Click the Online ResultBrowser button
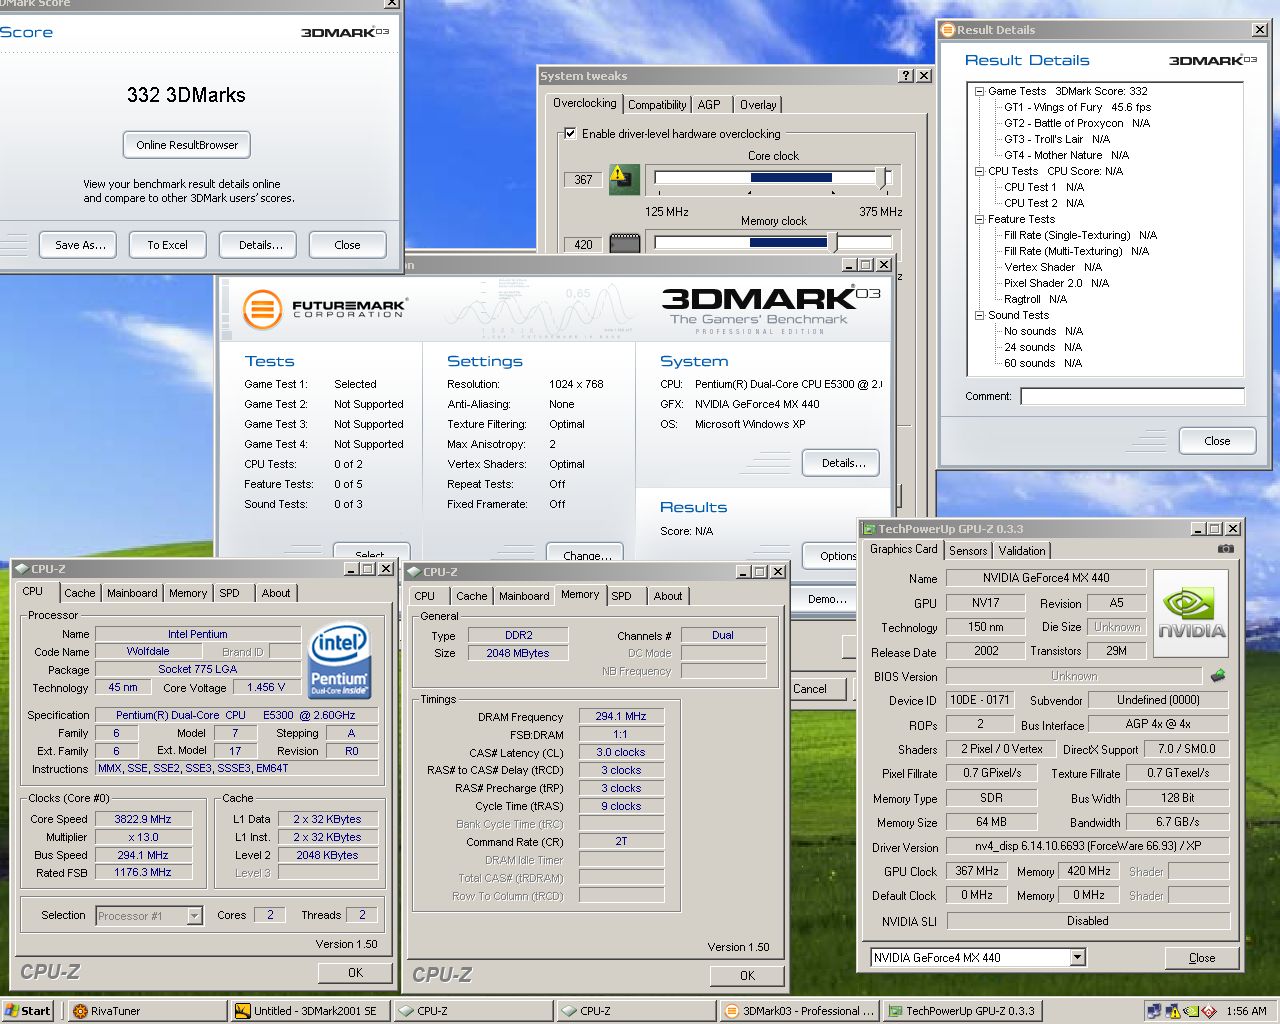Image resolution: width=1280 pixels, height=1024 pixels. coord(187,145)
